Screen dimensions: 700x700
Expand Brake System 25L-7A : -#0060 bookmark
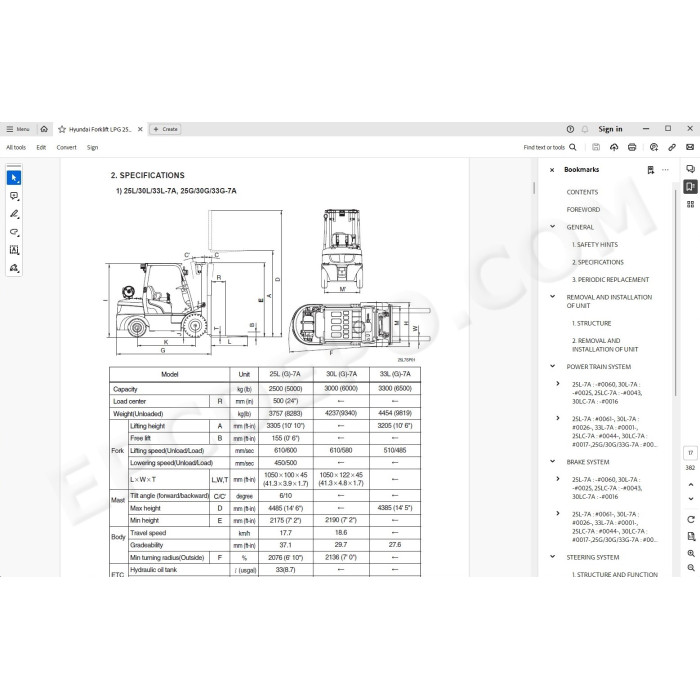[x=558, y=479]
